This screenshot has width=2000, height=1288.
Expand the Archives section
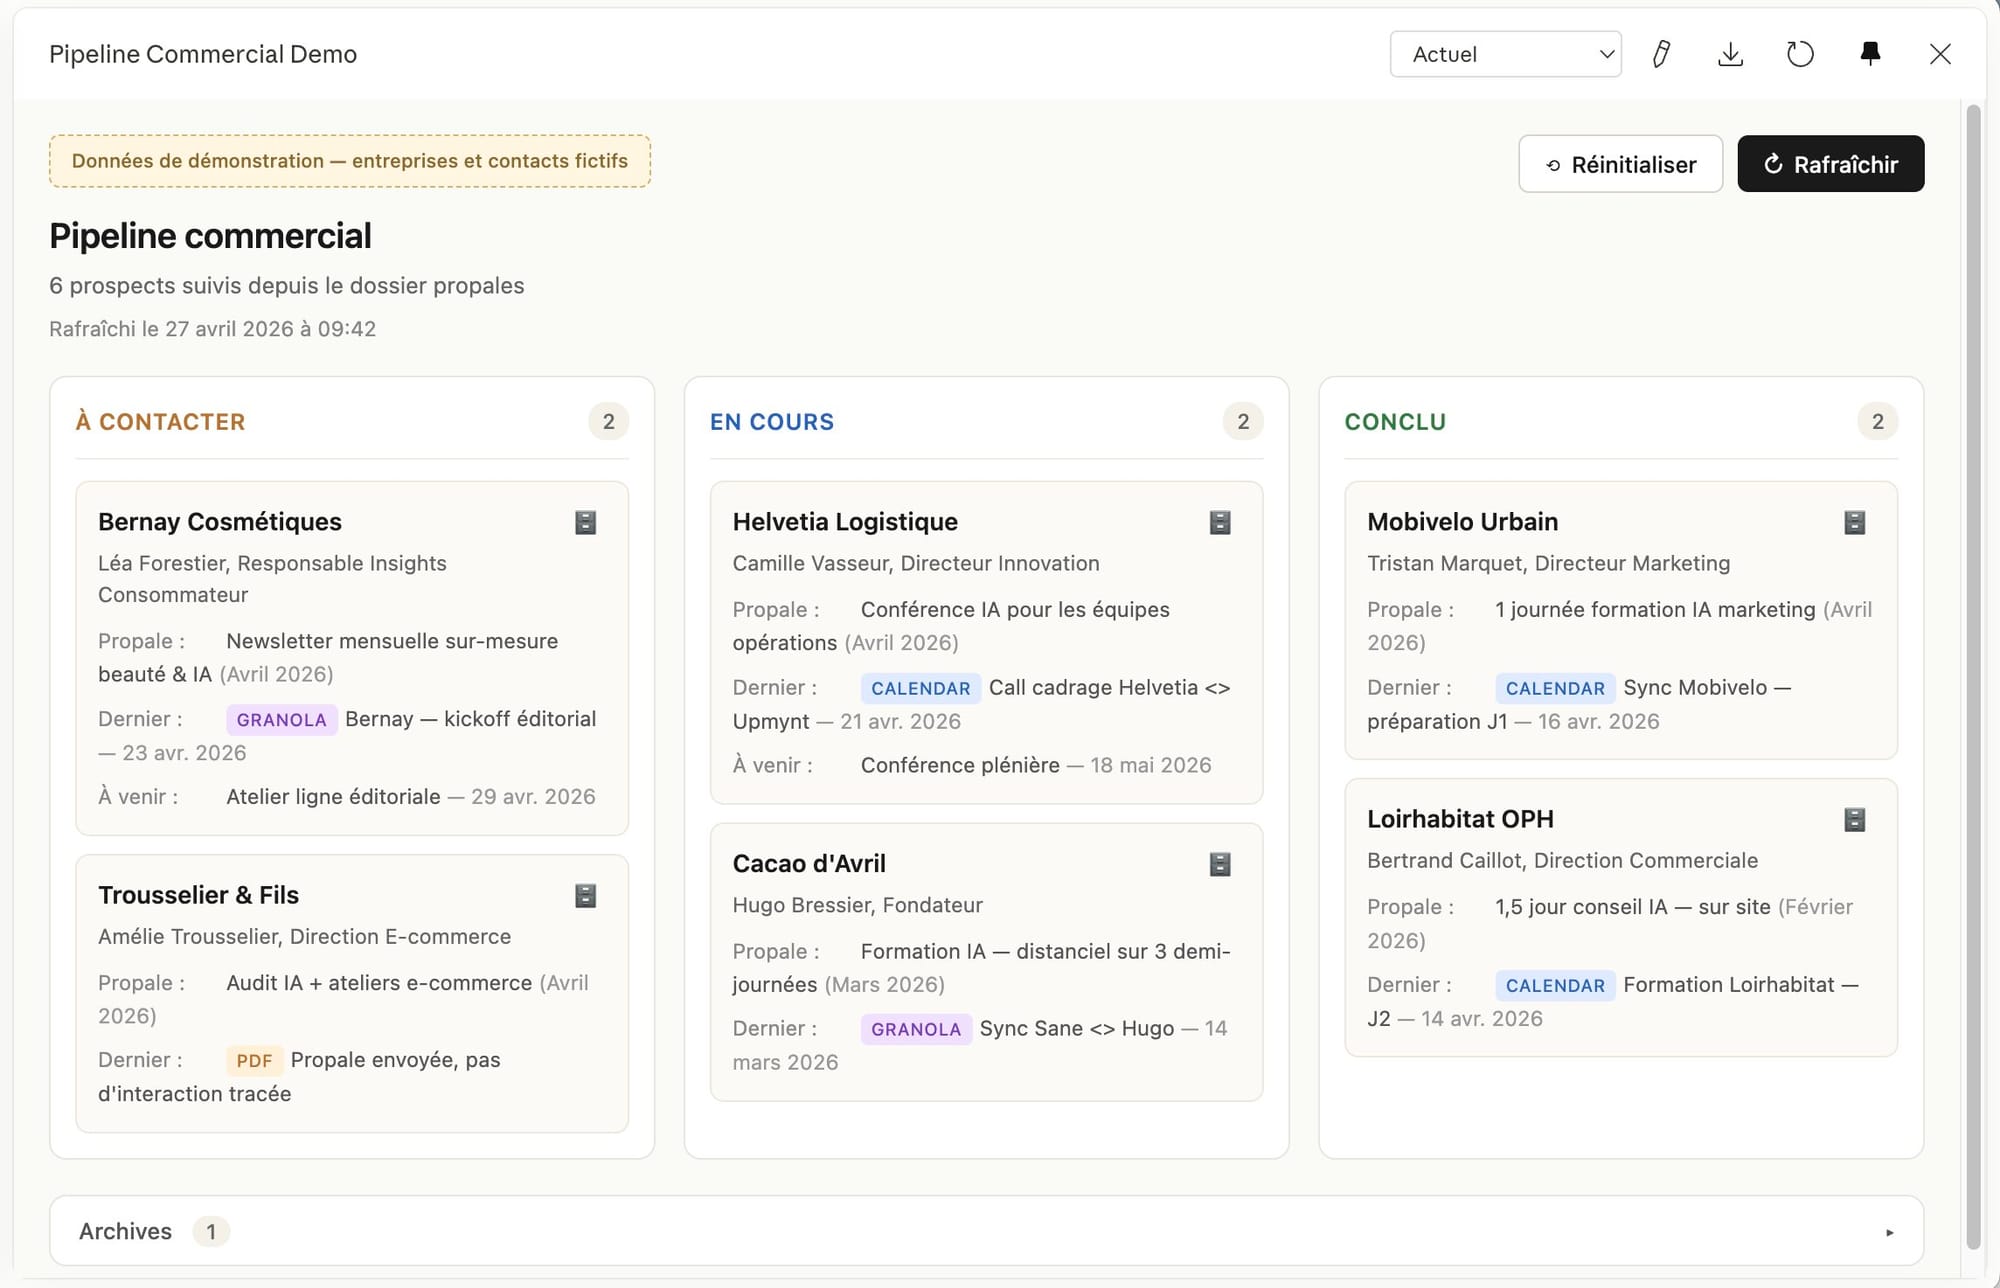tap(126, 1231)
